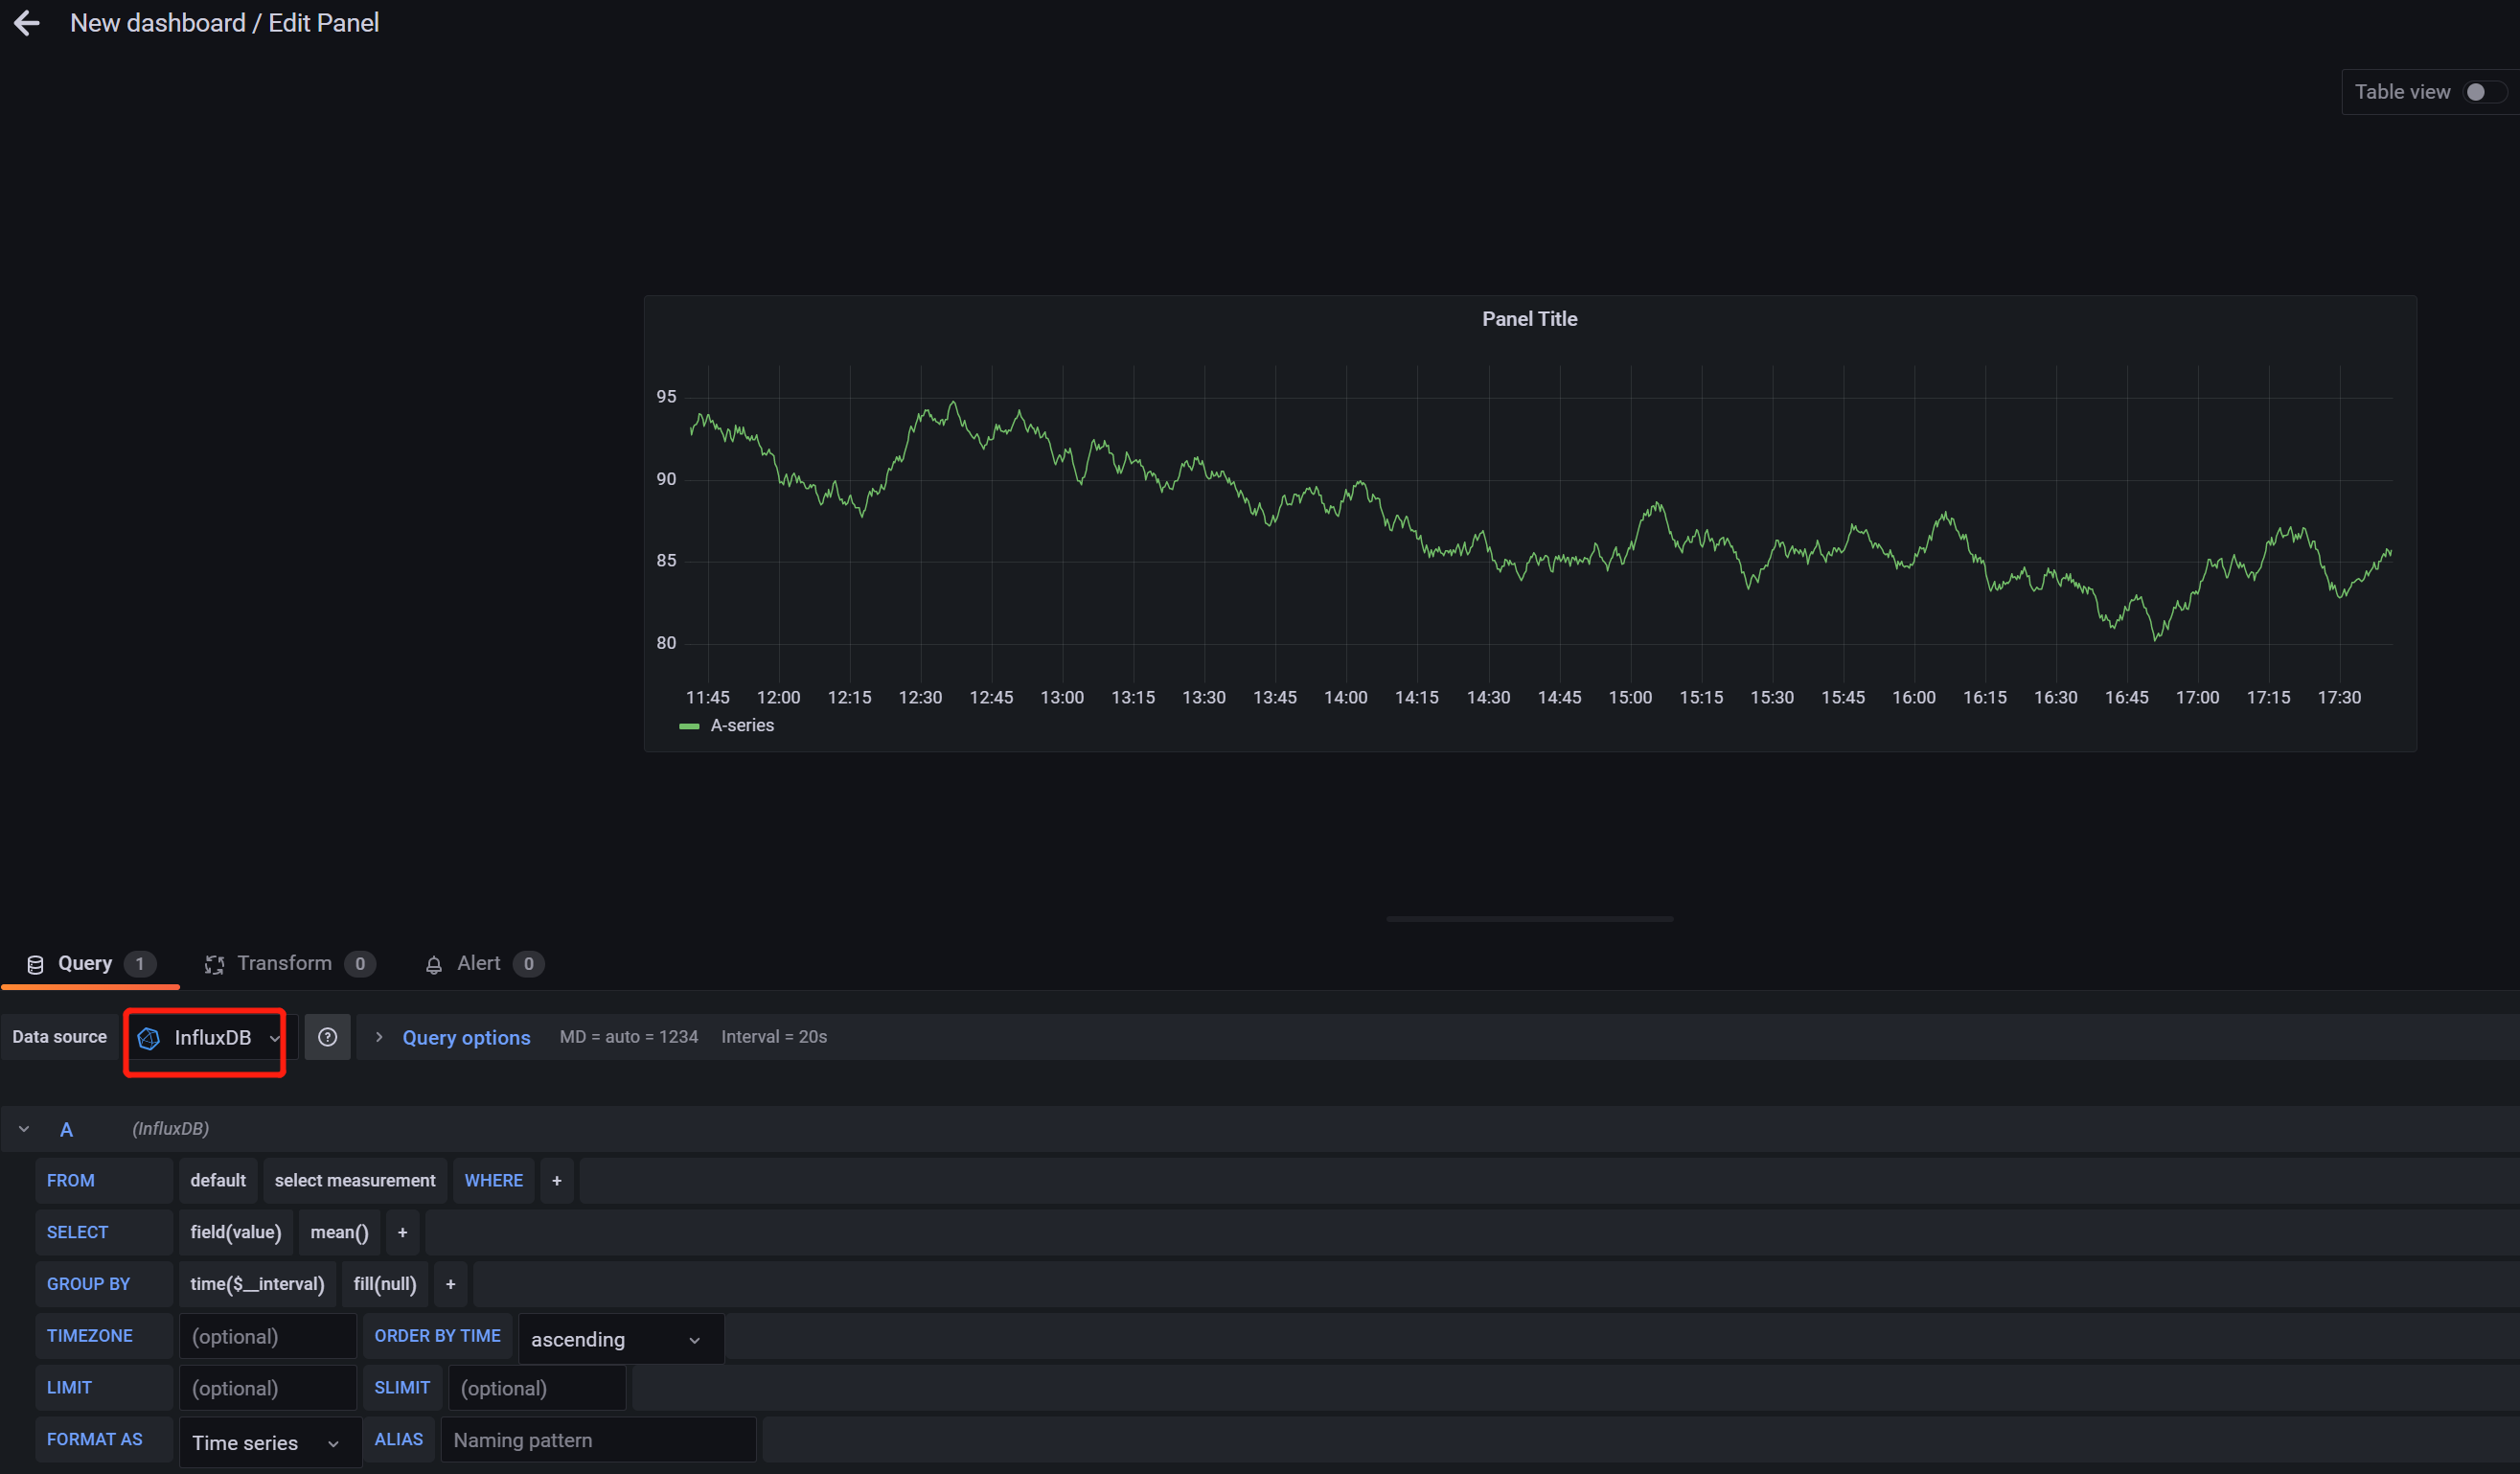This screenshot has height=1474, width=2520.
Task: Switch to the Transform tab
Action: (284, 963)
